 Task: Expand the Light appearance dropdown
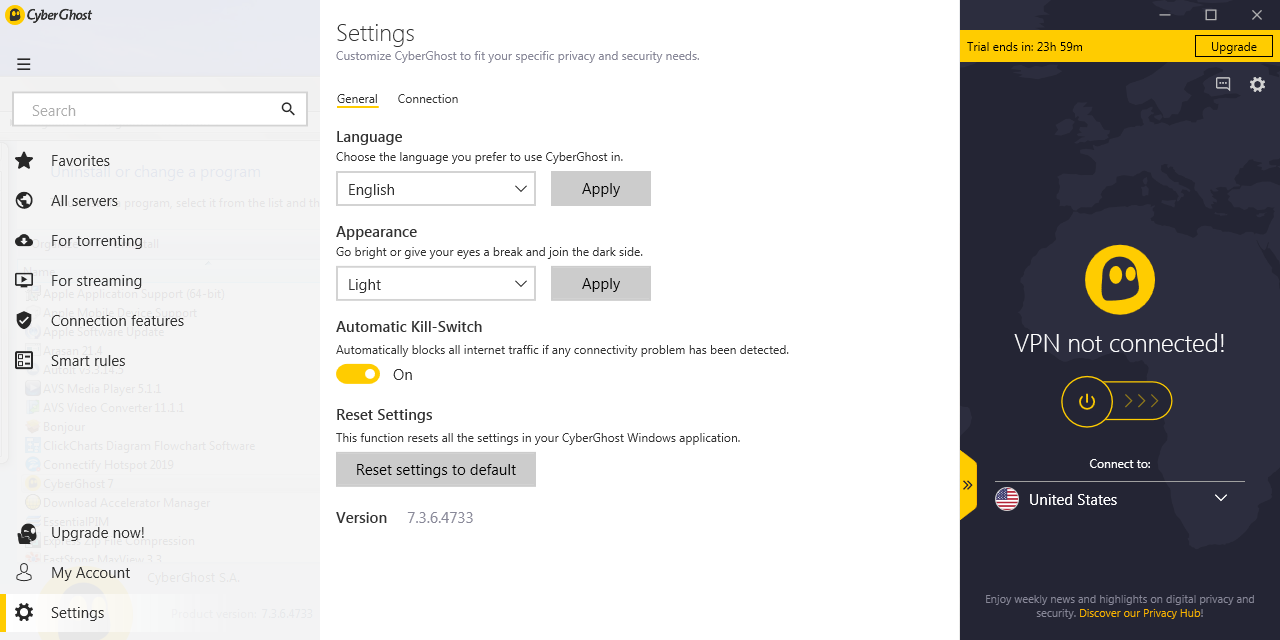(435, 284)
